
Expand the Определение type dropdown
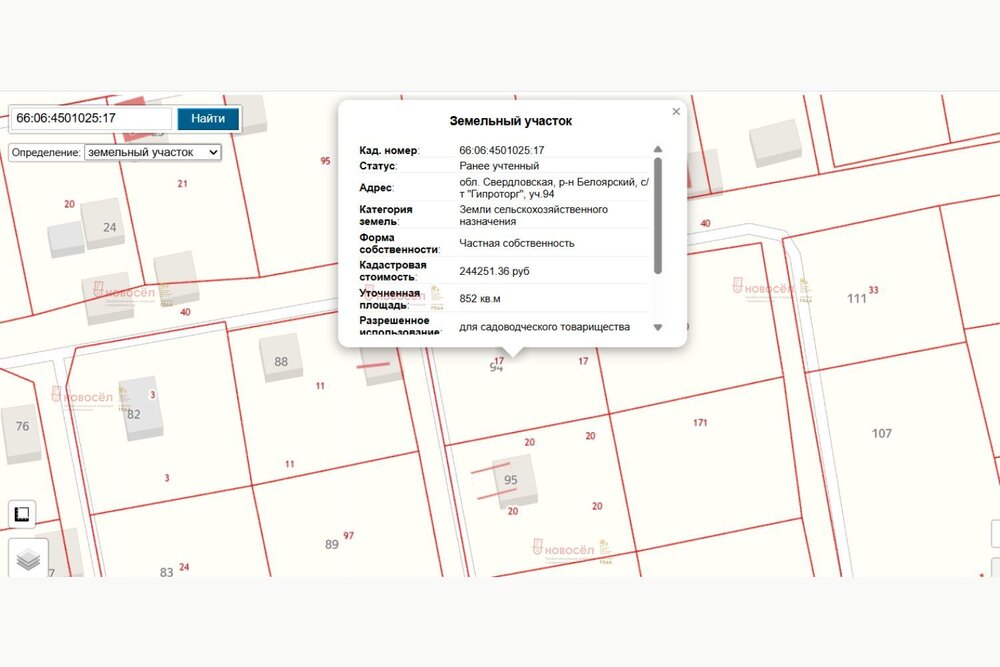point(153,152)
